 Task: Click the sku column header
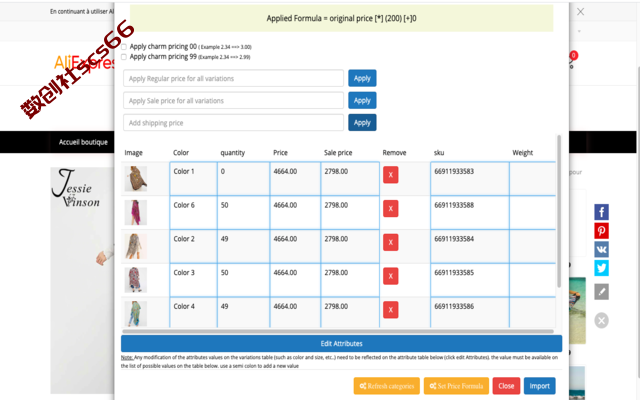[x=439, y=153]
